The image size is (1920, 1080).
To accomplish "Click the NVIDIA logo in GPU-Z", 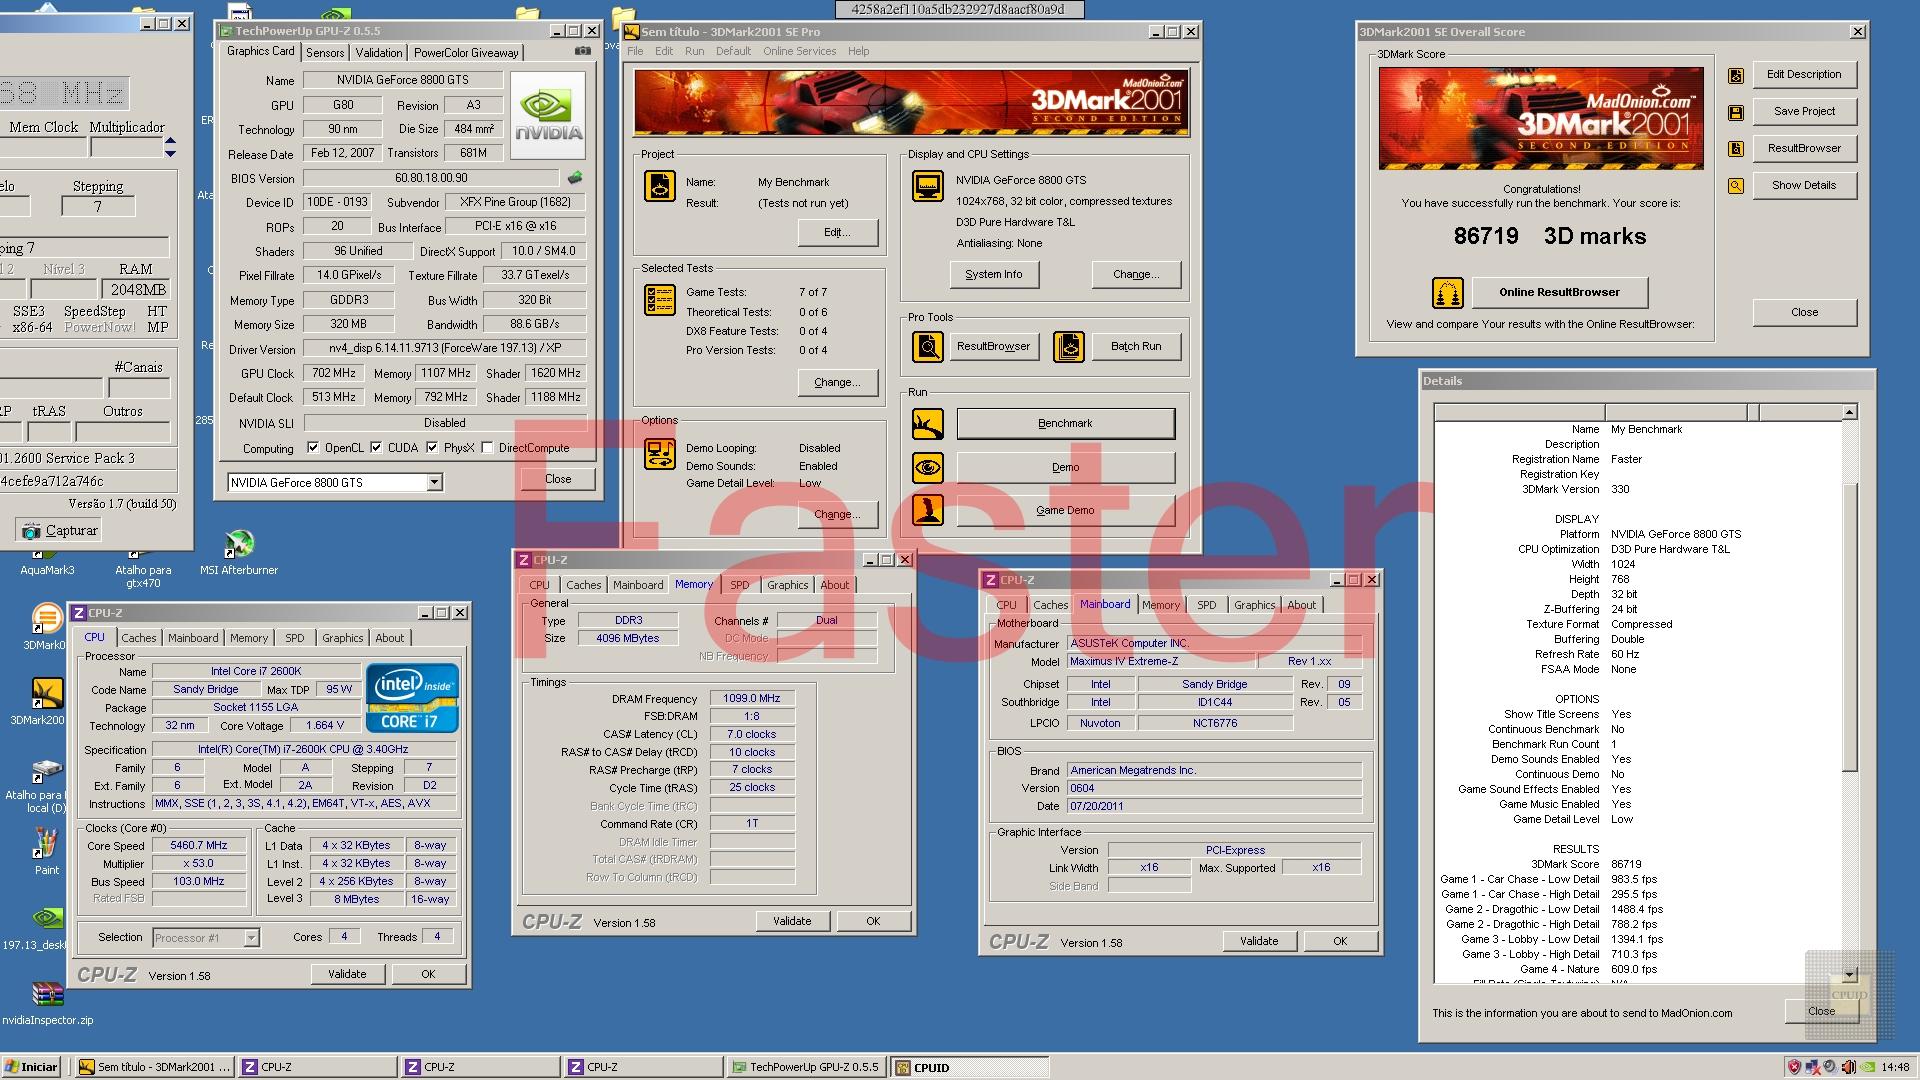I will 548,115.
